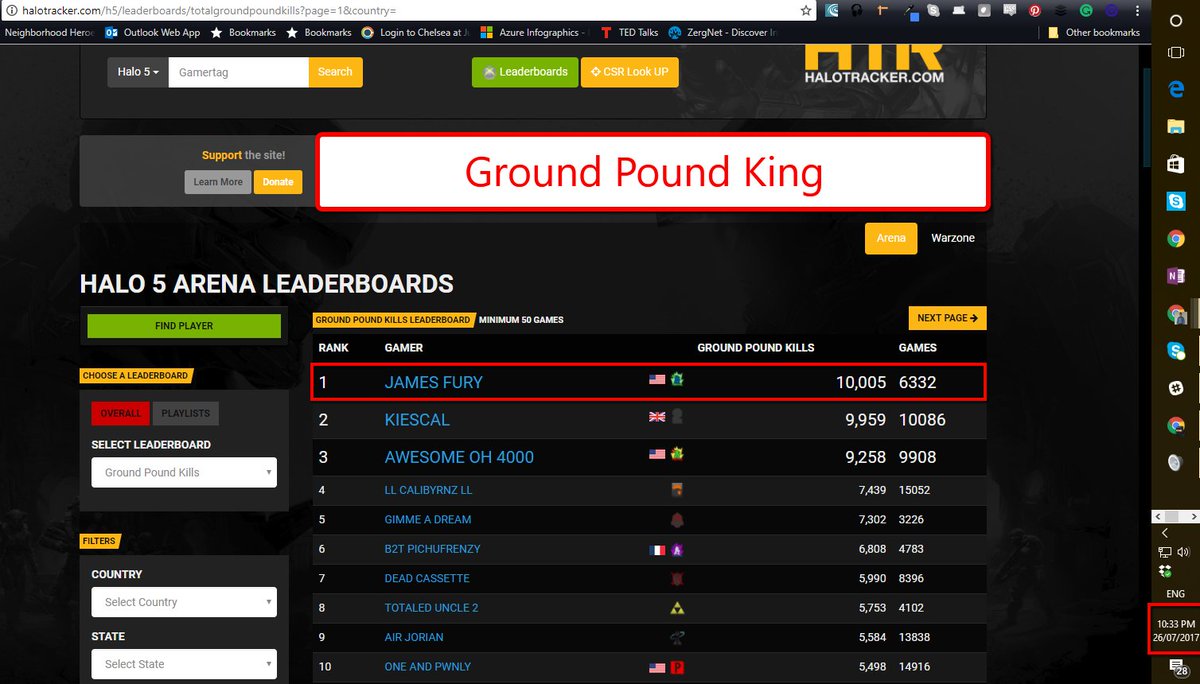Screen dimensions: 1200x684
Task: Click the triforce emblem for TOTALED UNCLE 2
Action: tap(677, 607)
